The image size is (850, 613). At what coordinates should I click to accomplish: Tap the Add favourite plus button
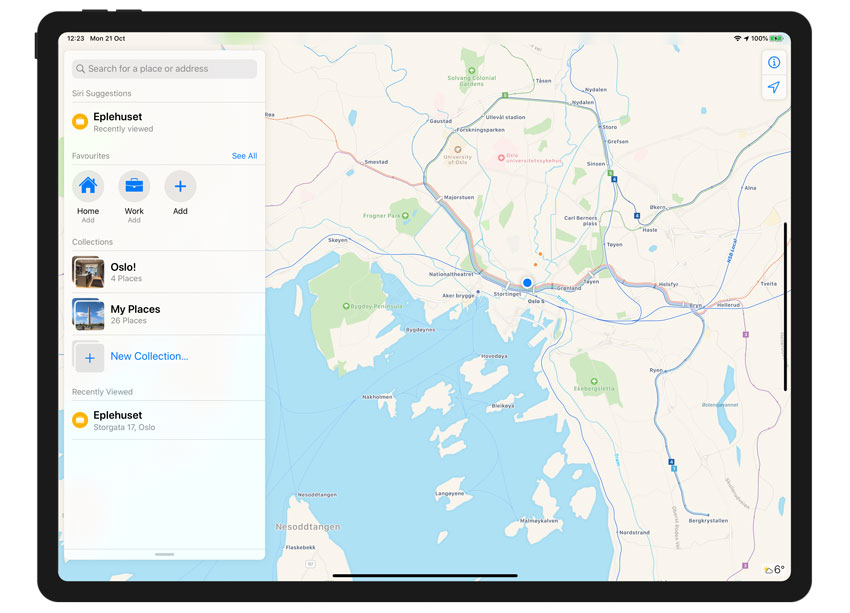[180, 186]
